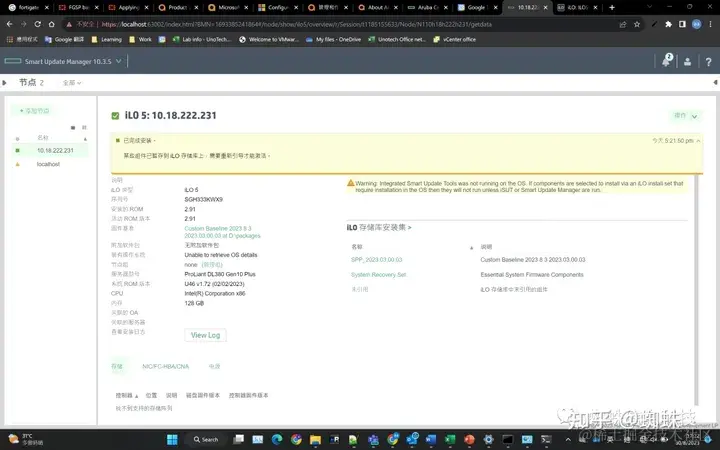Open the browser side panel icon

(x=682, y=24)
